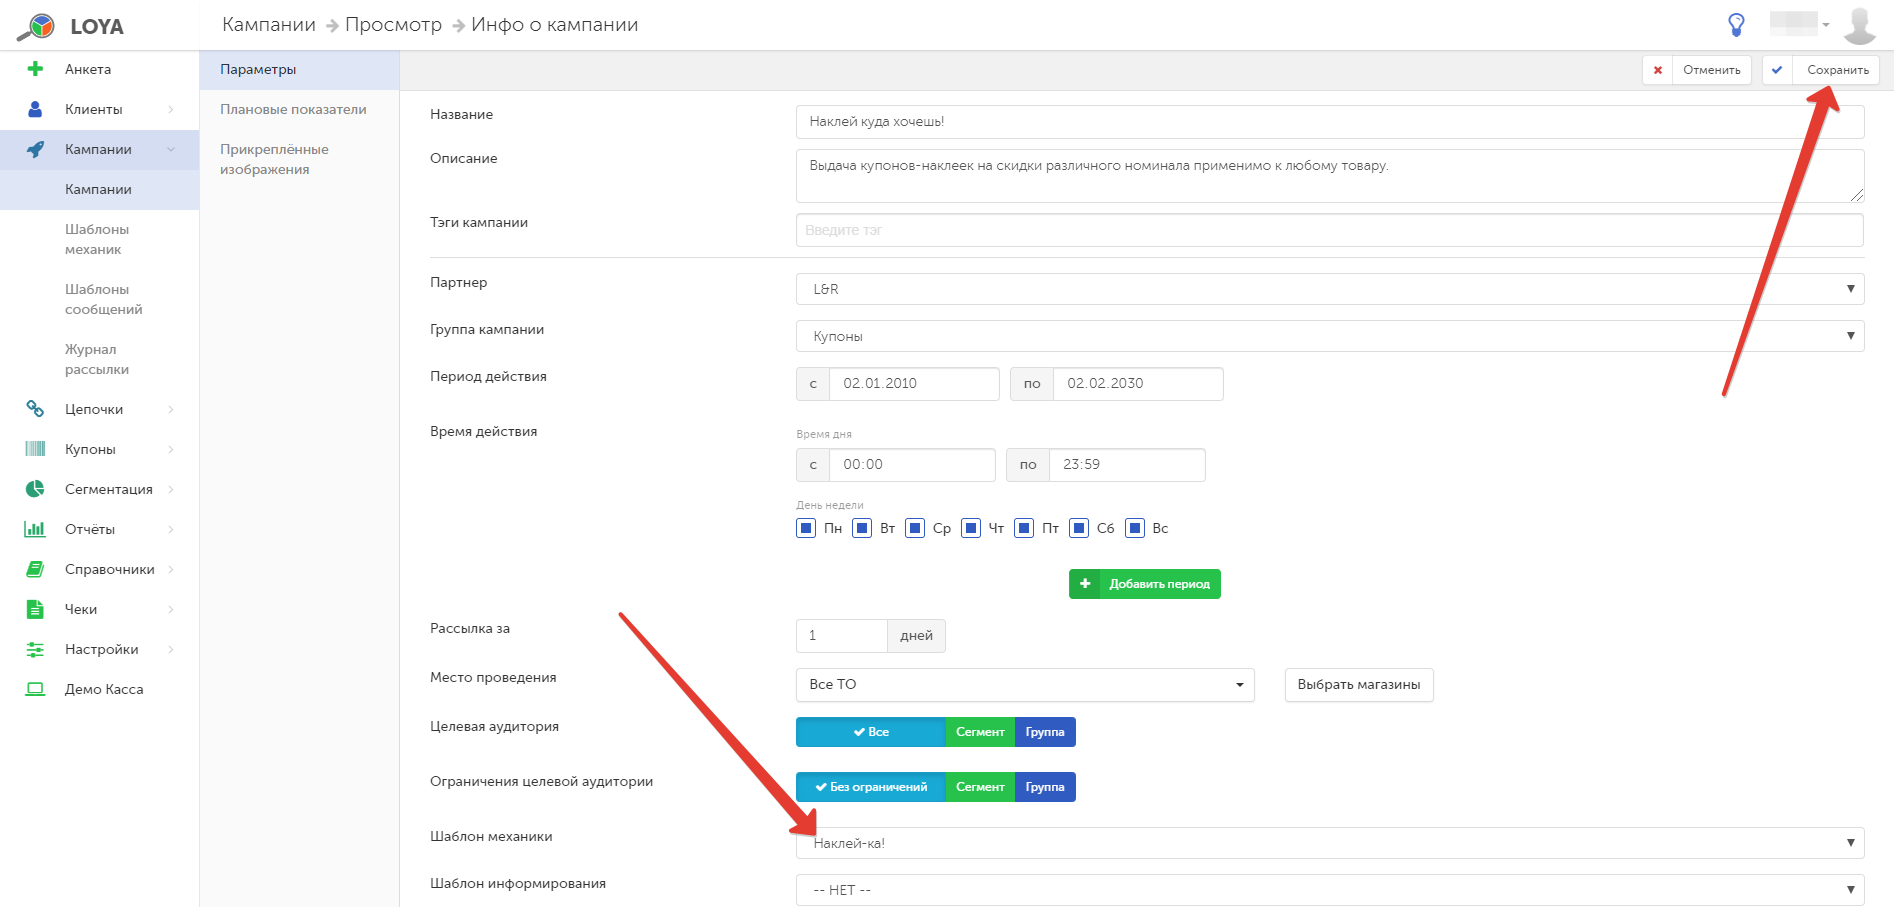Open the Группа кампании dropdown
This screenshot has height=907, width=1894.
(x=1330, y=336)
